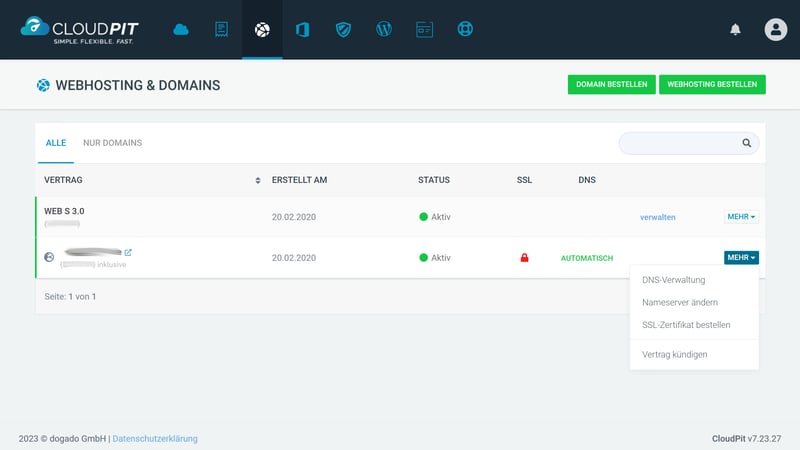
Task: Open the Datenschutzerklärung footer link
Action: point(155,438)
